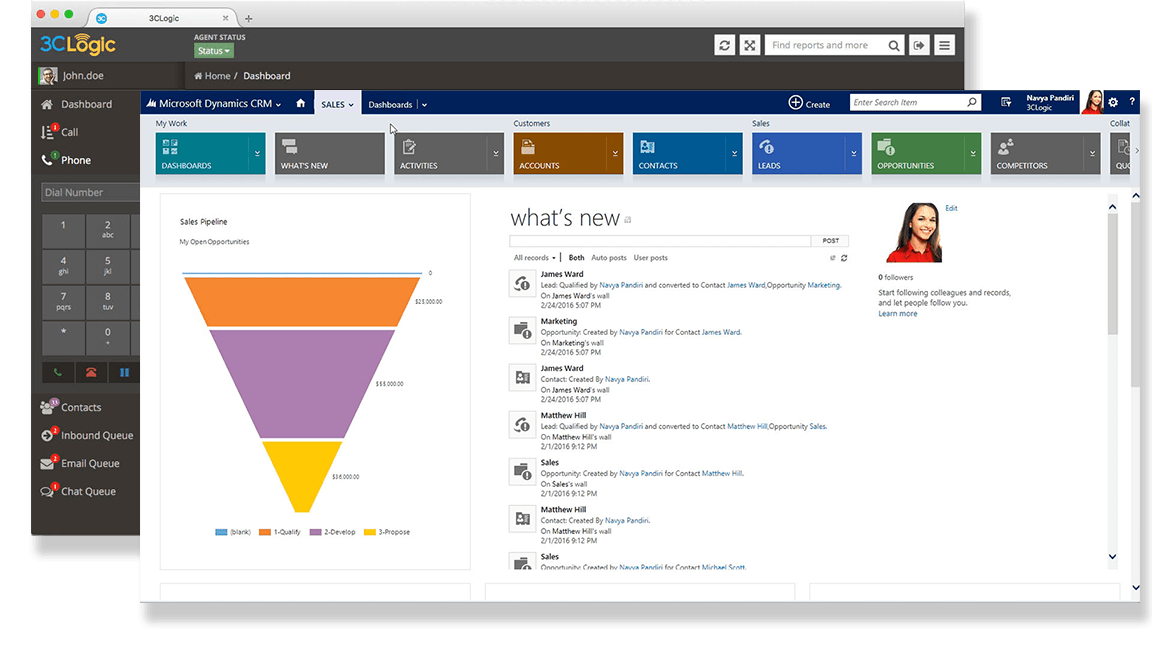Click the Dial Number input field
The height and width of the screenshot is (654, 1152).
[x=90, y=193]
